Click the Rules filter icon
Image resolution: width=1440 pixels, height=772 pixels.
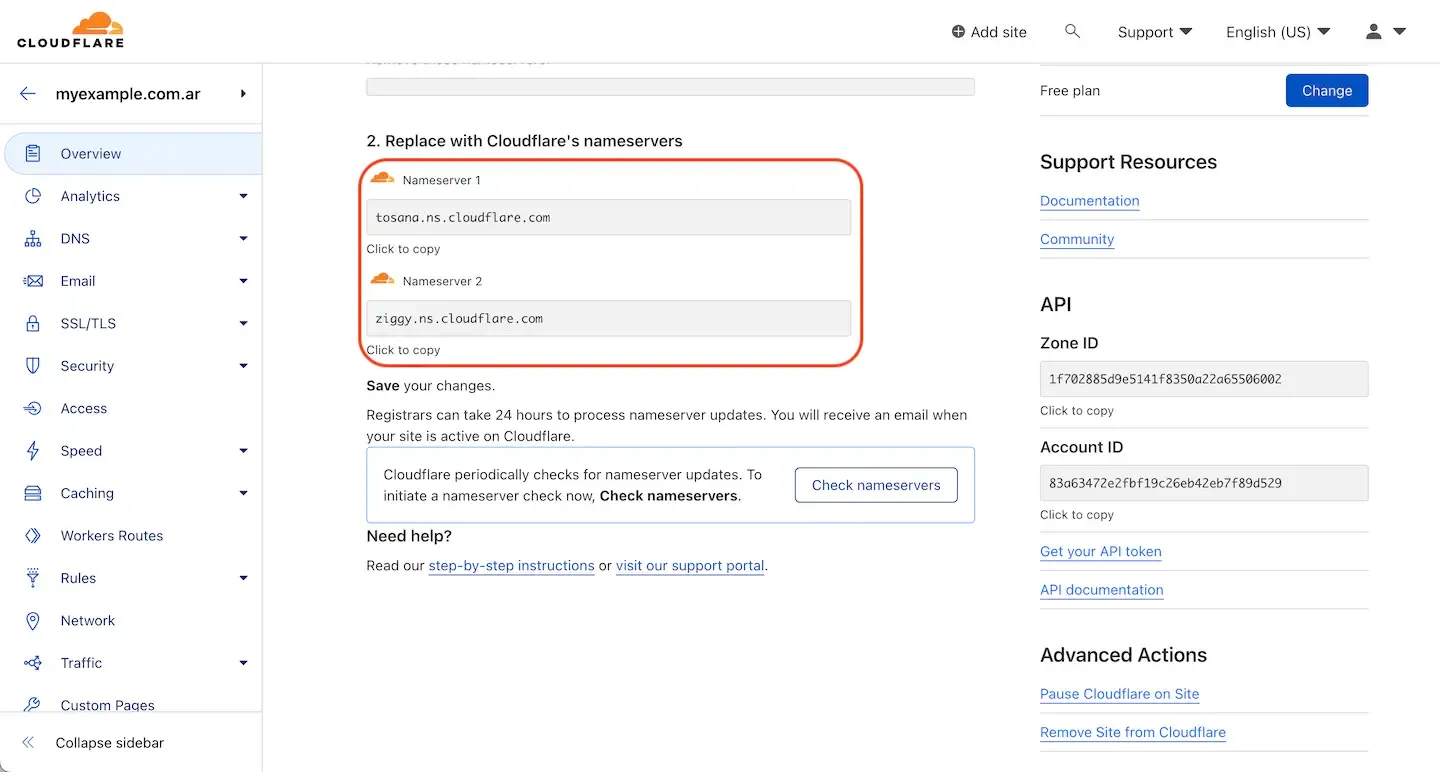[33, 578]
